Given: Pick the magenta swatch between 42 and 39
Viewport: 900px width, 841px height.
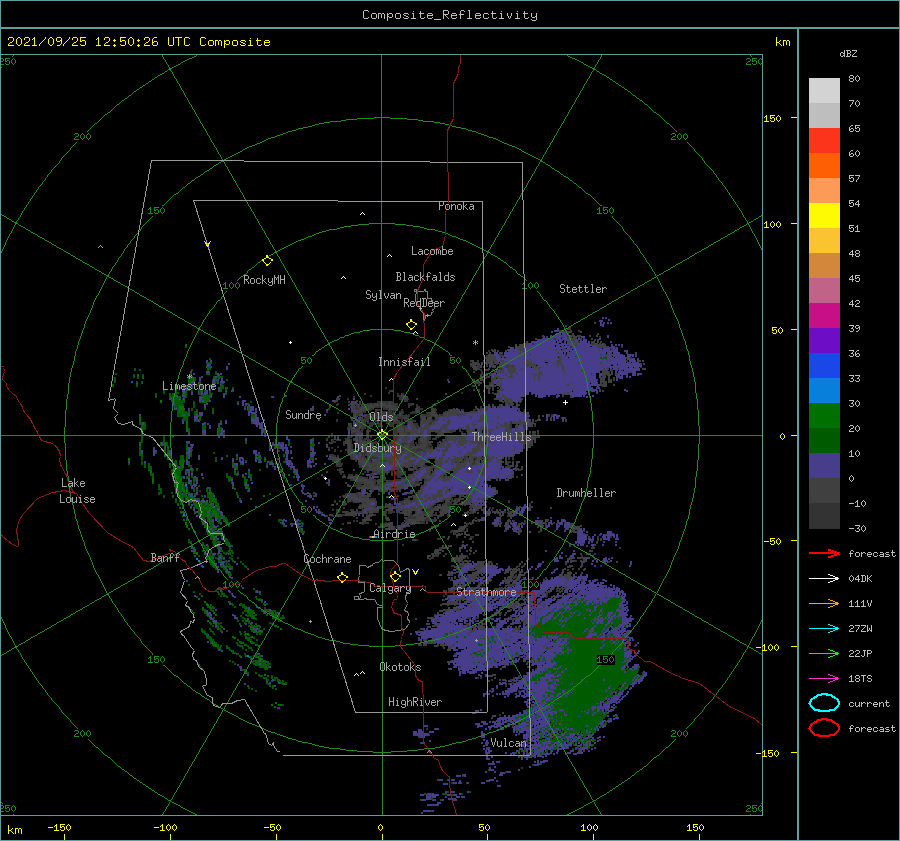Looking at the screenshot, I should [824, 316].
